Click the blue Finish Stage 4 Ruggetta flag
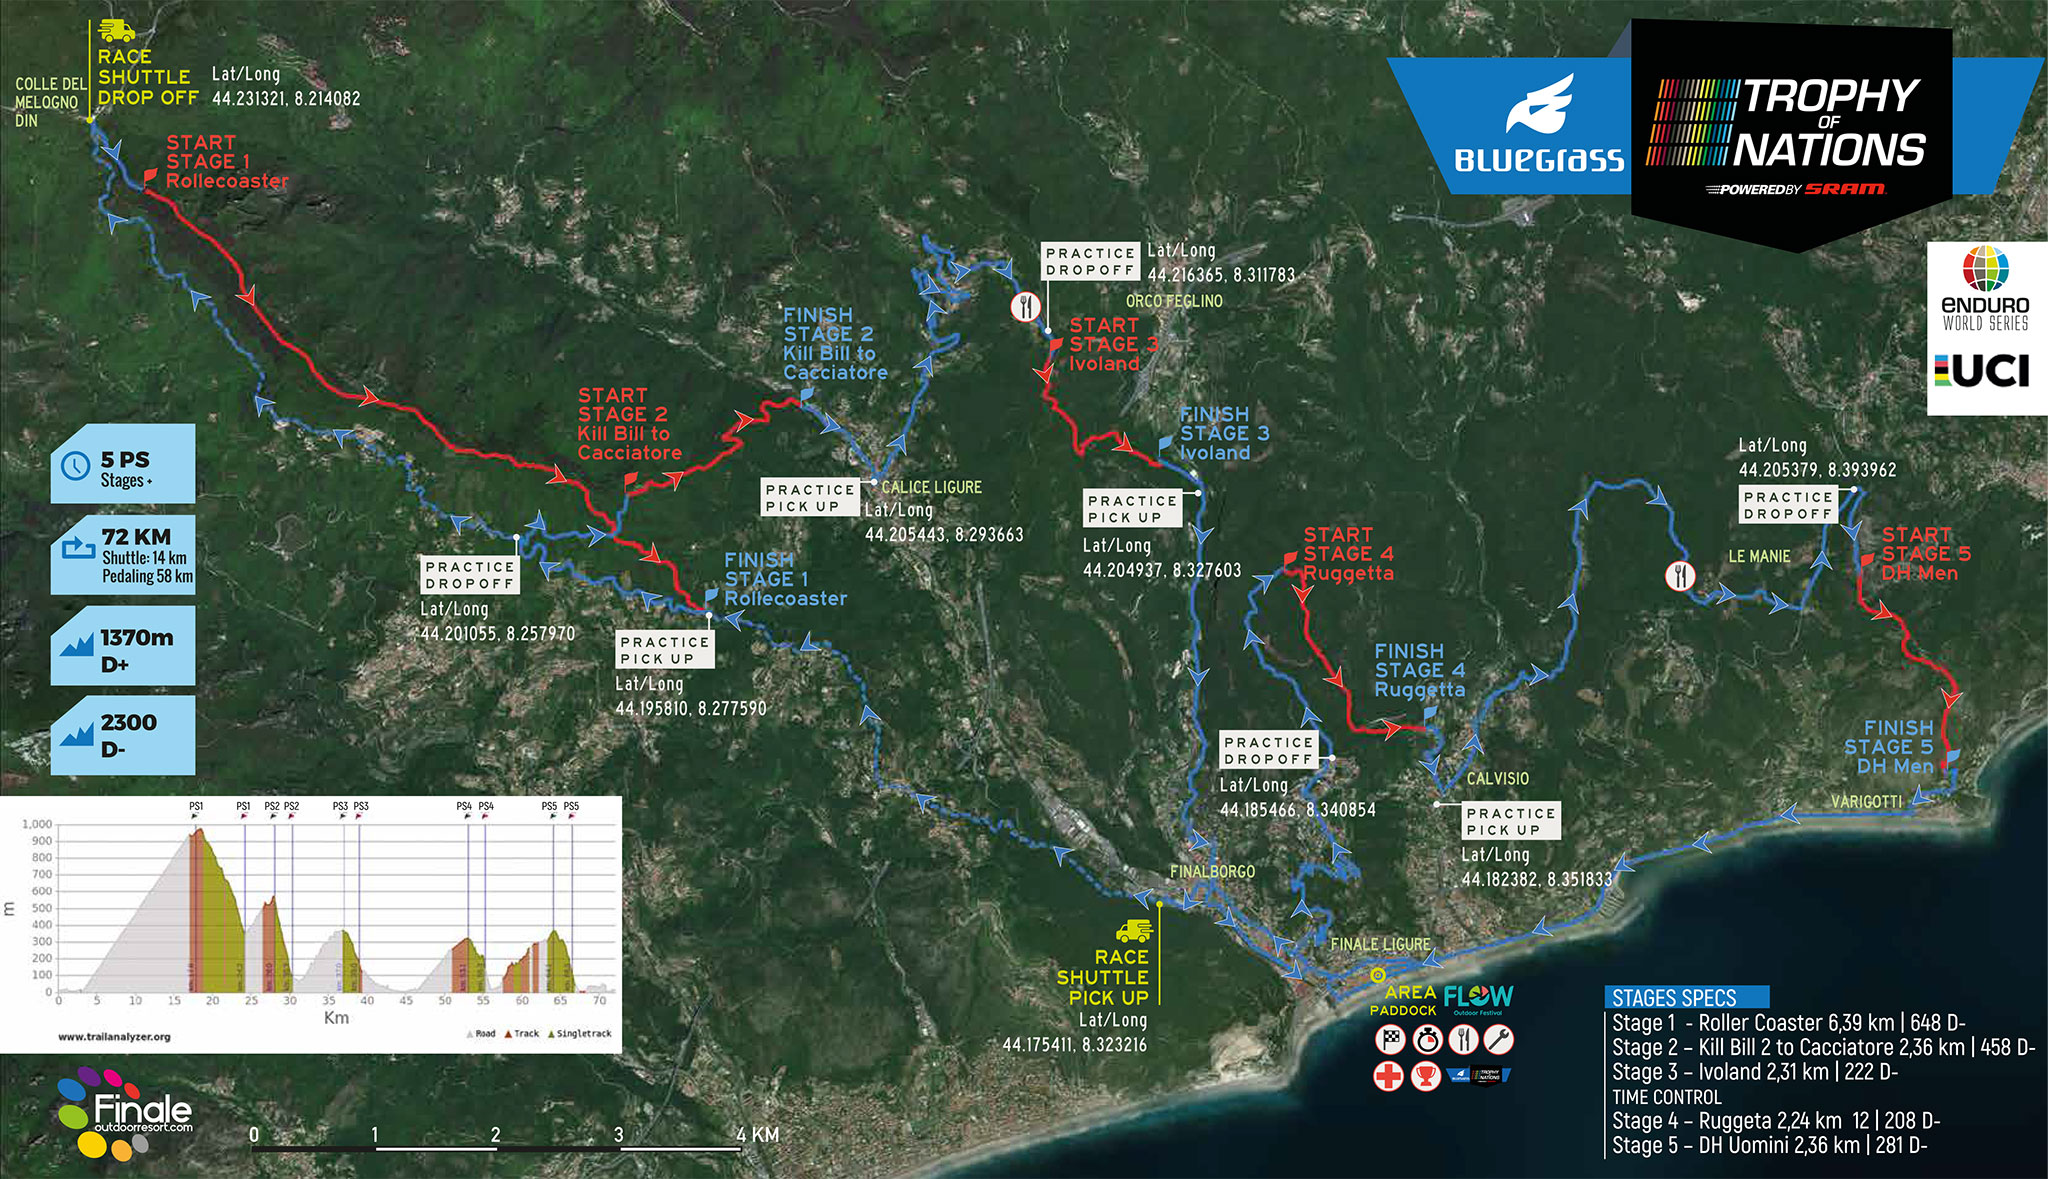 click(x=1430, y=714)
